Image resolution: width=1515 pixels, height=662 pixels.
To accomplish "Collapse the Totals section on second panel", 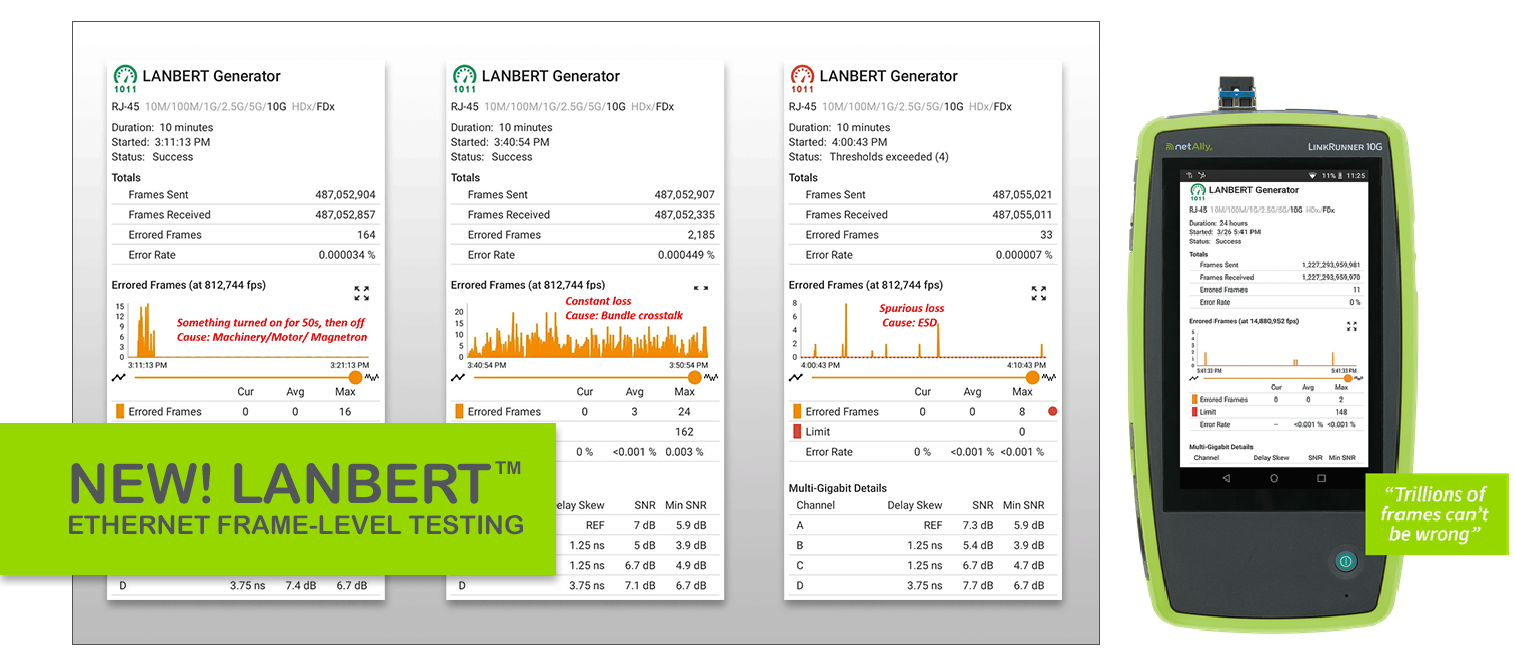I will [465, 177].
